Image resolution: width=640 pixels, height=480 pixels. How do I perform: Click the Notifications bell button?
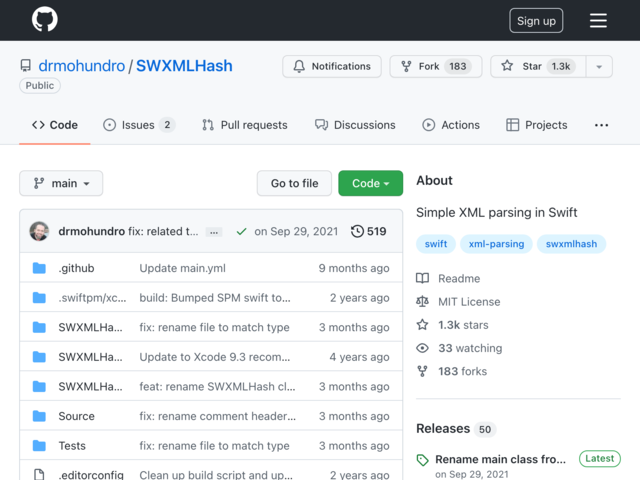332,66
